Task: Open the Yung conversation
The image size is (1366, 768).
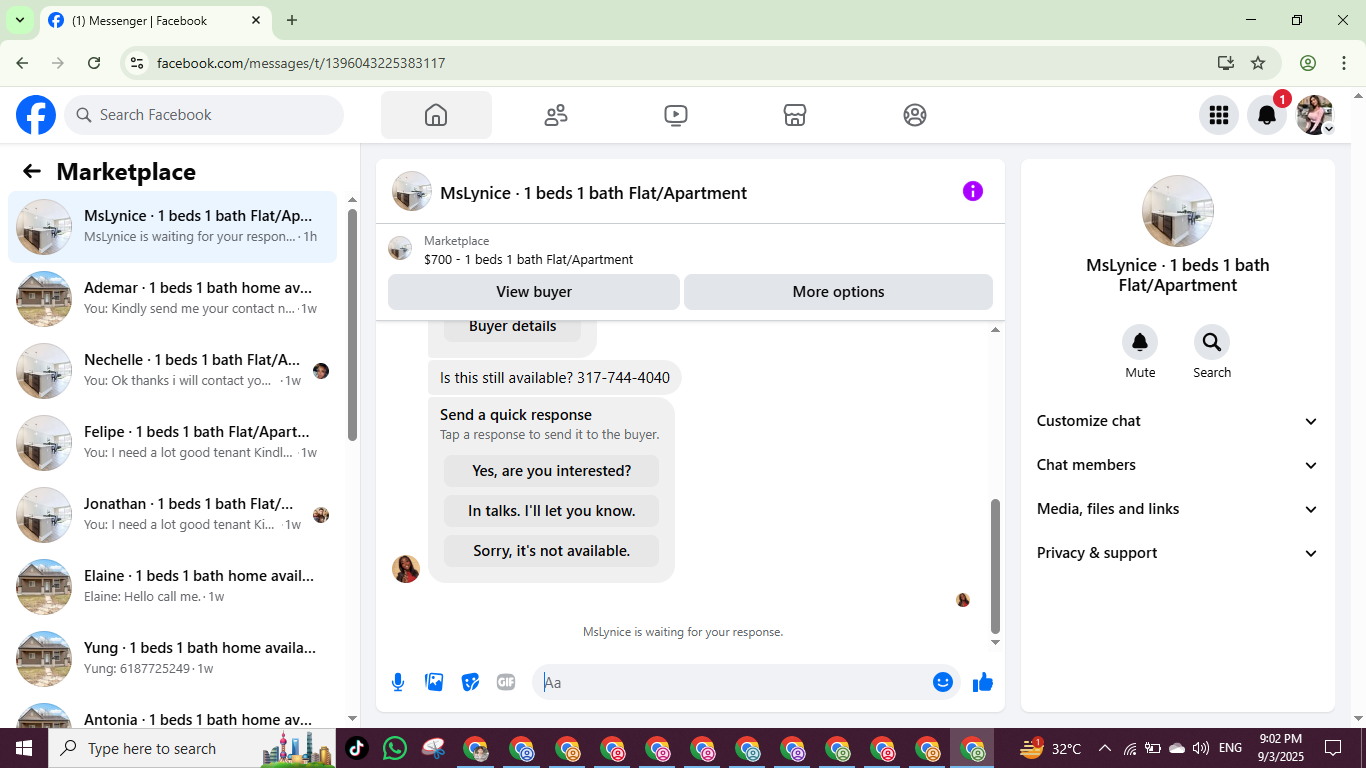Action: (173, 659)
